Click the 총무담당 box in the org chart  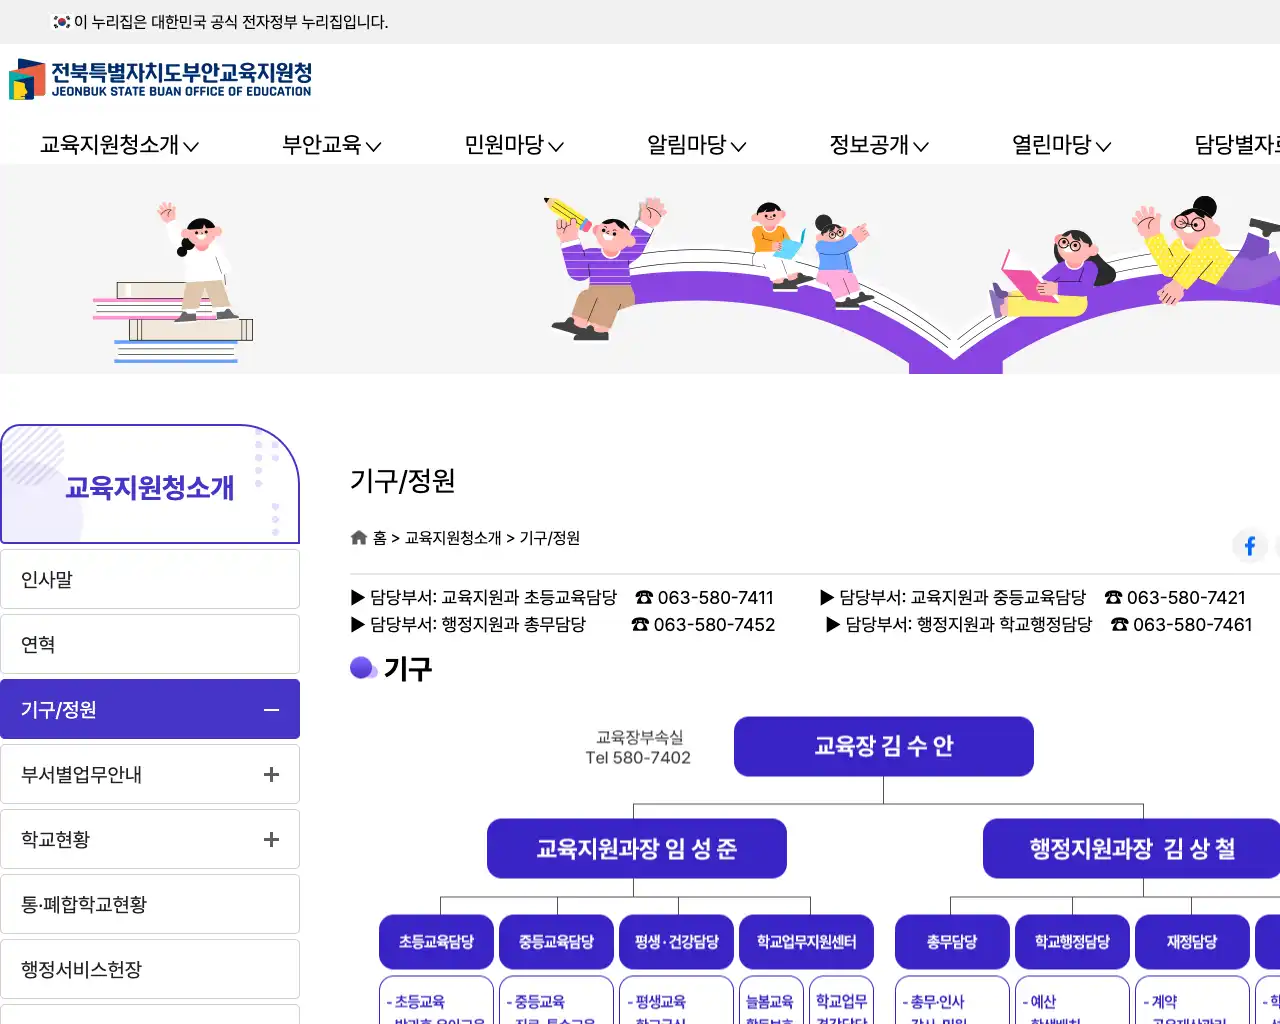click(x=952, y=941)
